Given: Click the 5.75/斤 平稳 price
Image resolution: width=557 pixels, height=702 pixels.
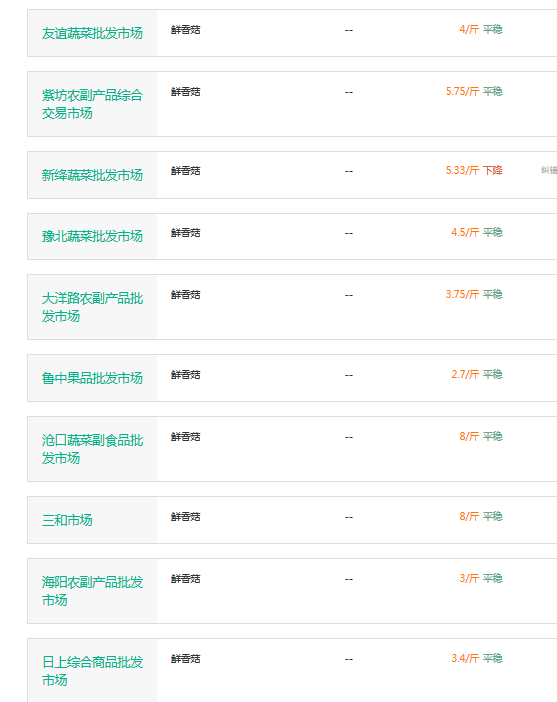Looking at the screenshot, I should coord(474,91).
